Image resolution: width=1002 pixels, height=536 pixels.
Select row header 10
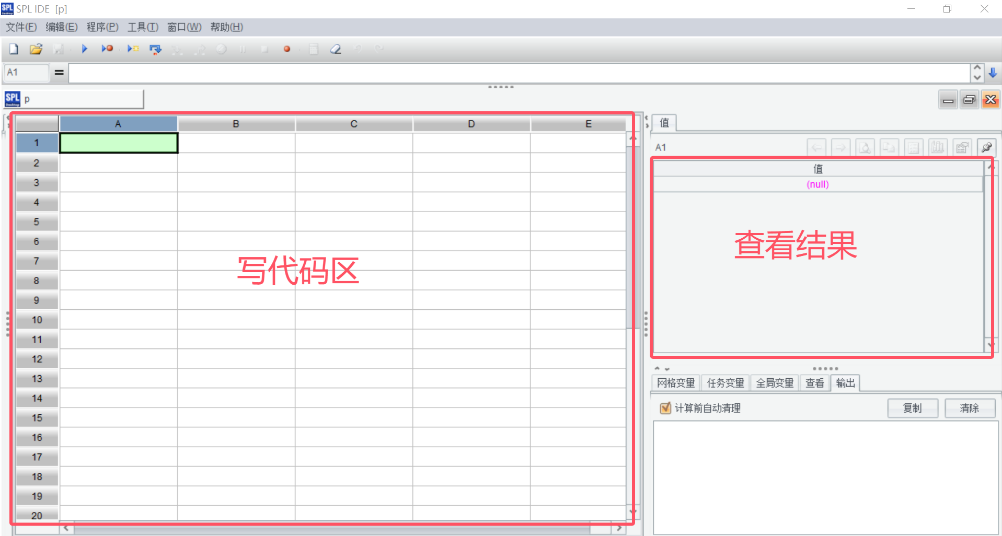[36, 319]
